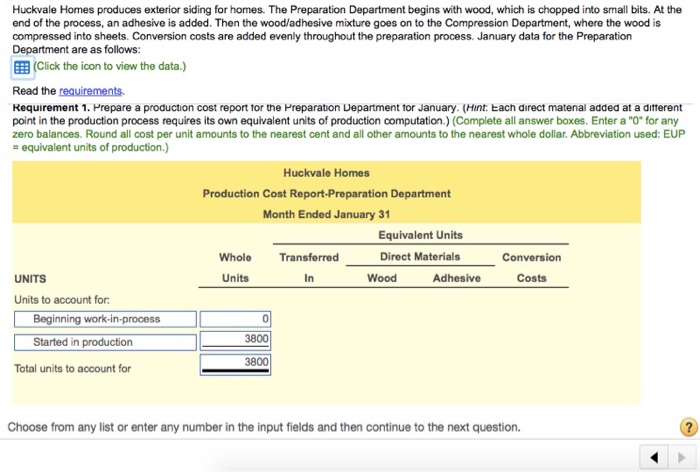Click the Equivalent Units heading
This screenshot has height=472, width=700.
click(421, 235)
